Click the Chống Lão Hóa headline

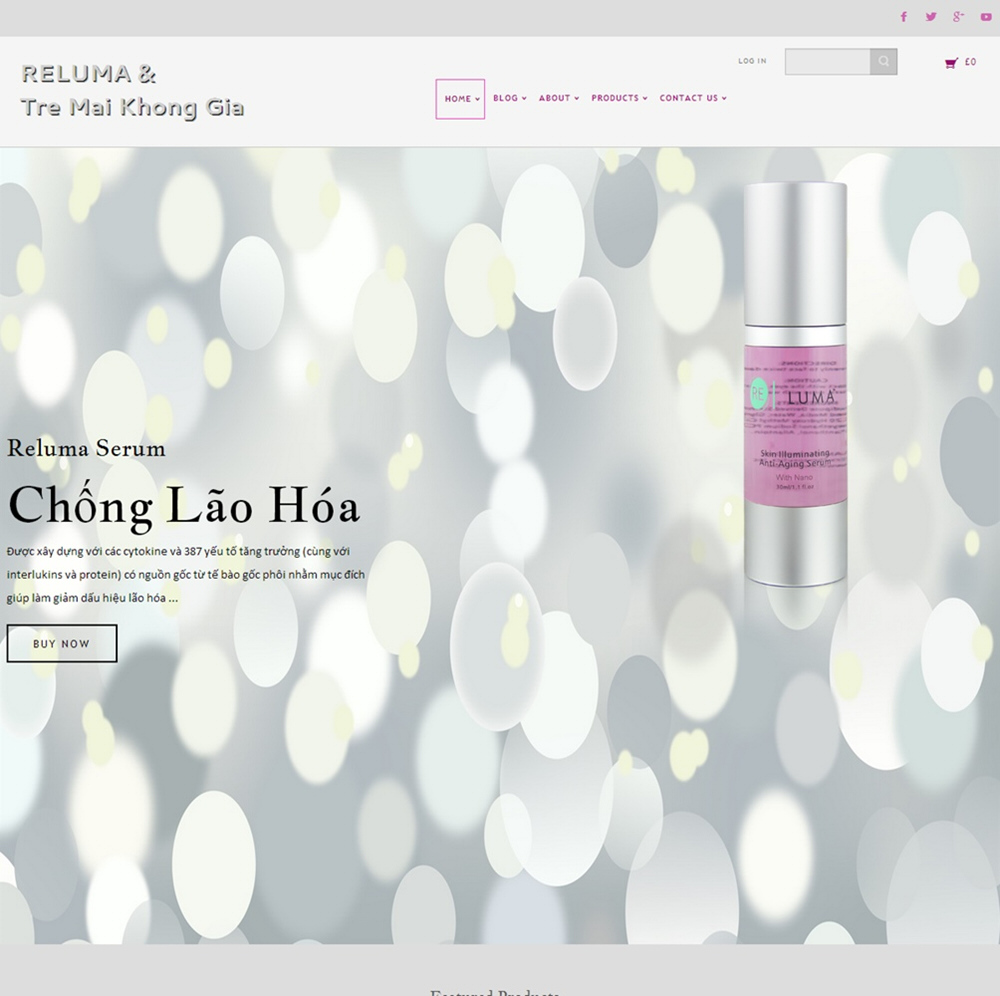tap(184, 506)
